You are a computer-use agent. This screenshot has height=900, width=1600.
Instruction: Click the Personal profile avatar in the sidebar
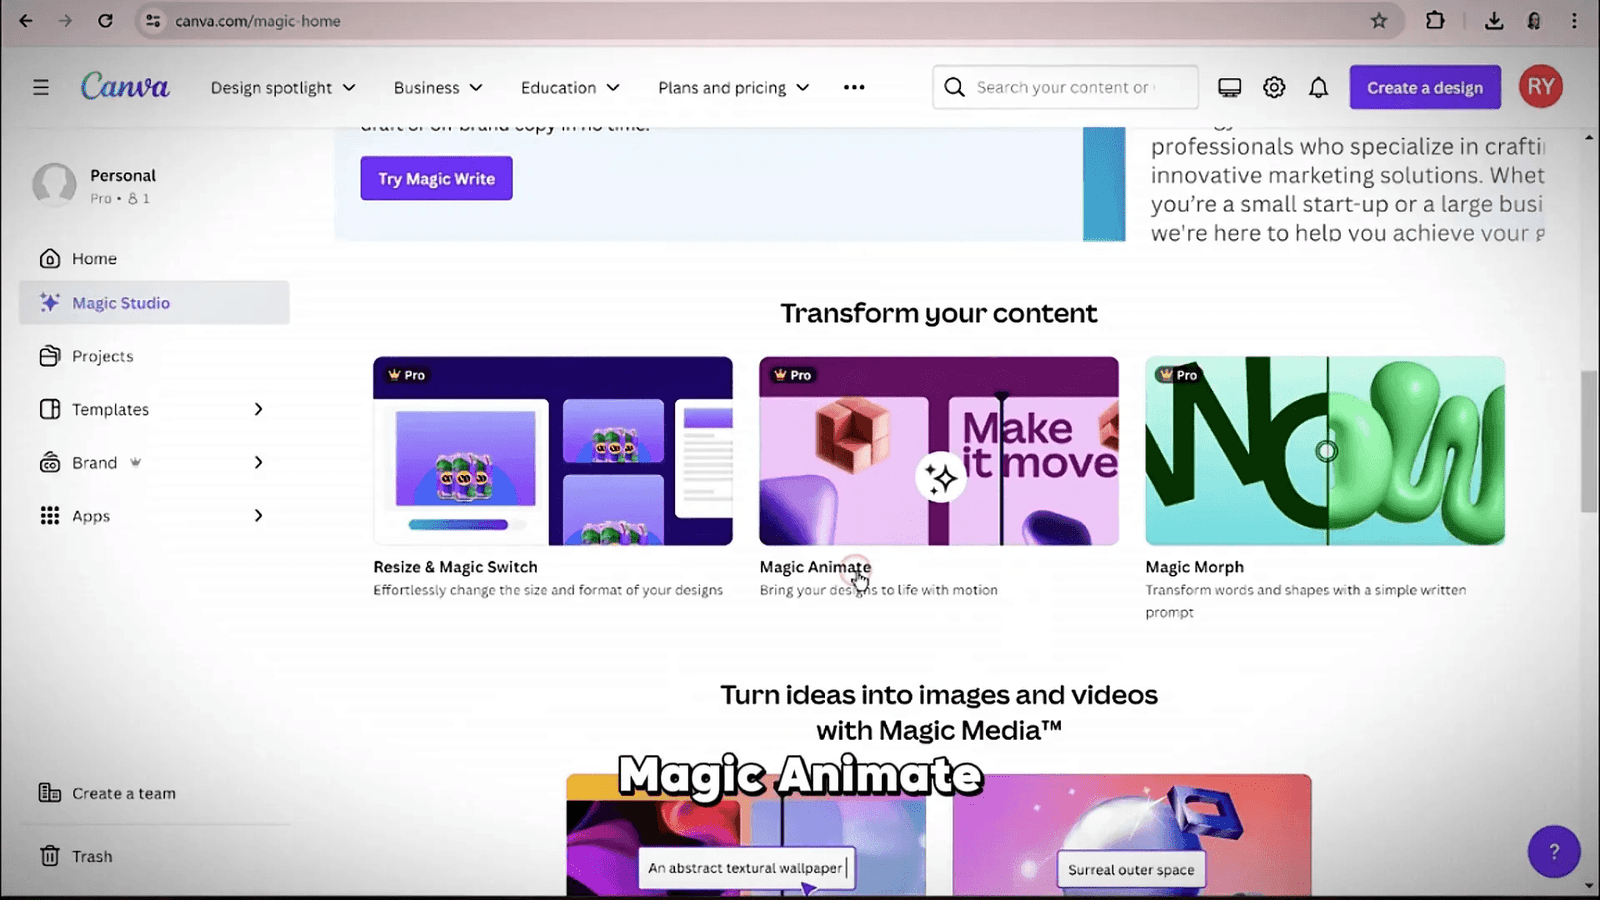tap(54, 185)
